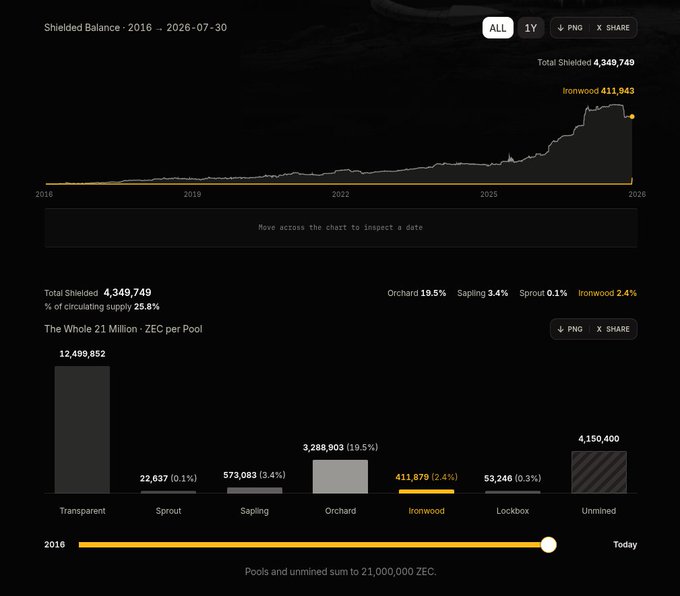
Task: Click the hatched Unmined bar
Action: pos(599,472)
